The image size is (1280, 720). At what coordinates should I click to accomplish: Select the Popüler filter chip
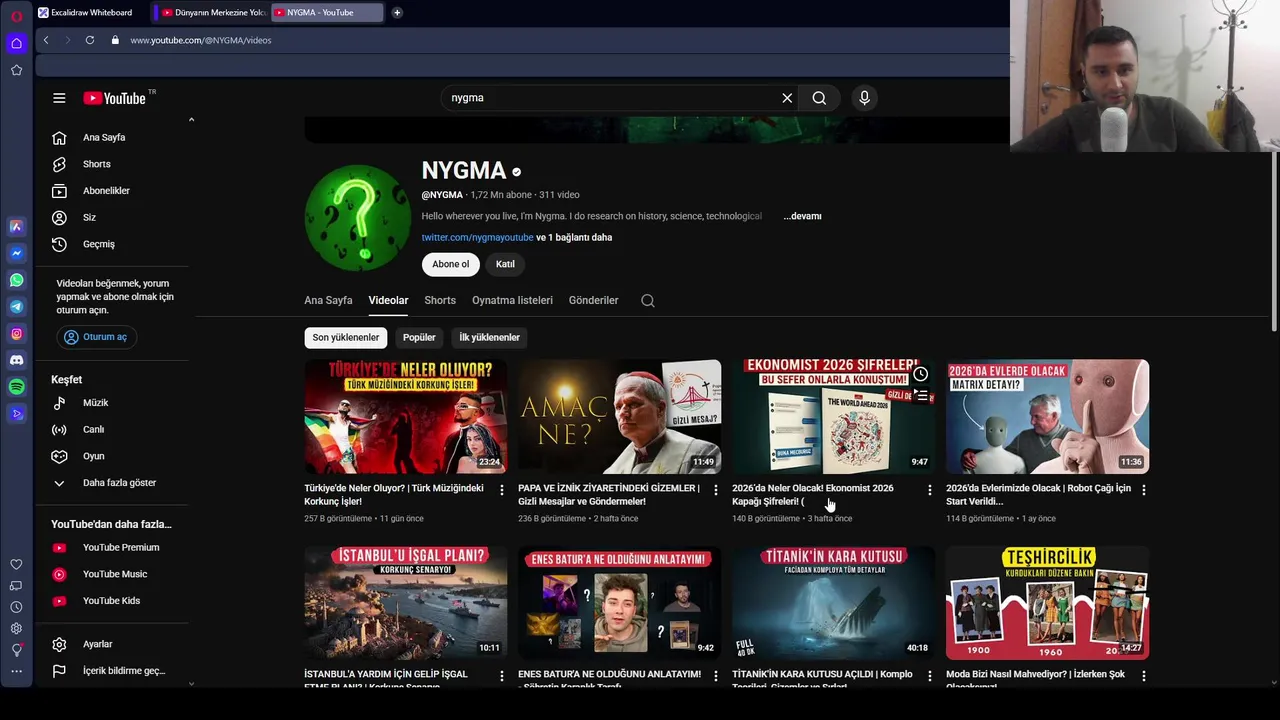(419, 338)
